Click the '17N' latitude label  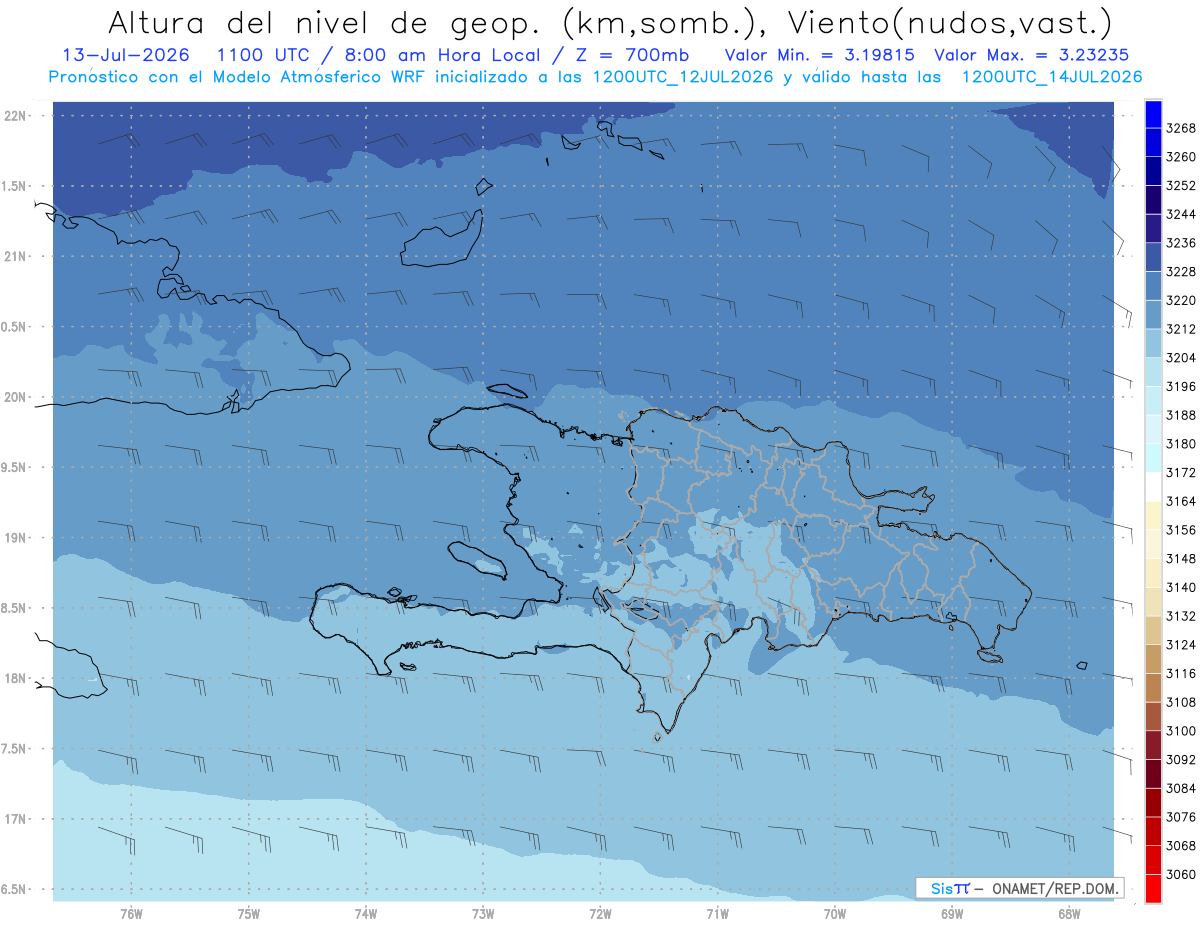17,819
